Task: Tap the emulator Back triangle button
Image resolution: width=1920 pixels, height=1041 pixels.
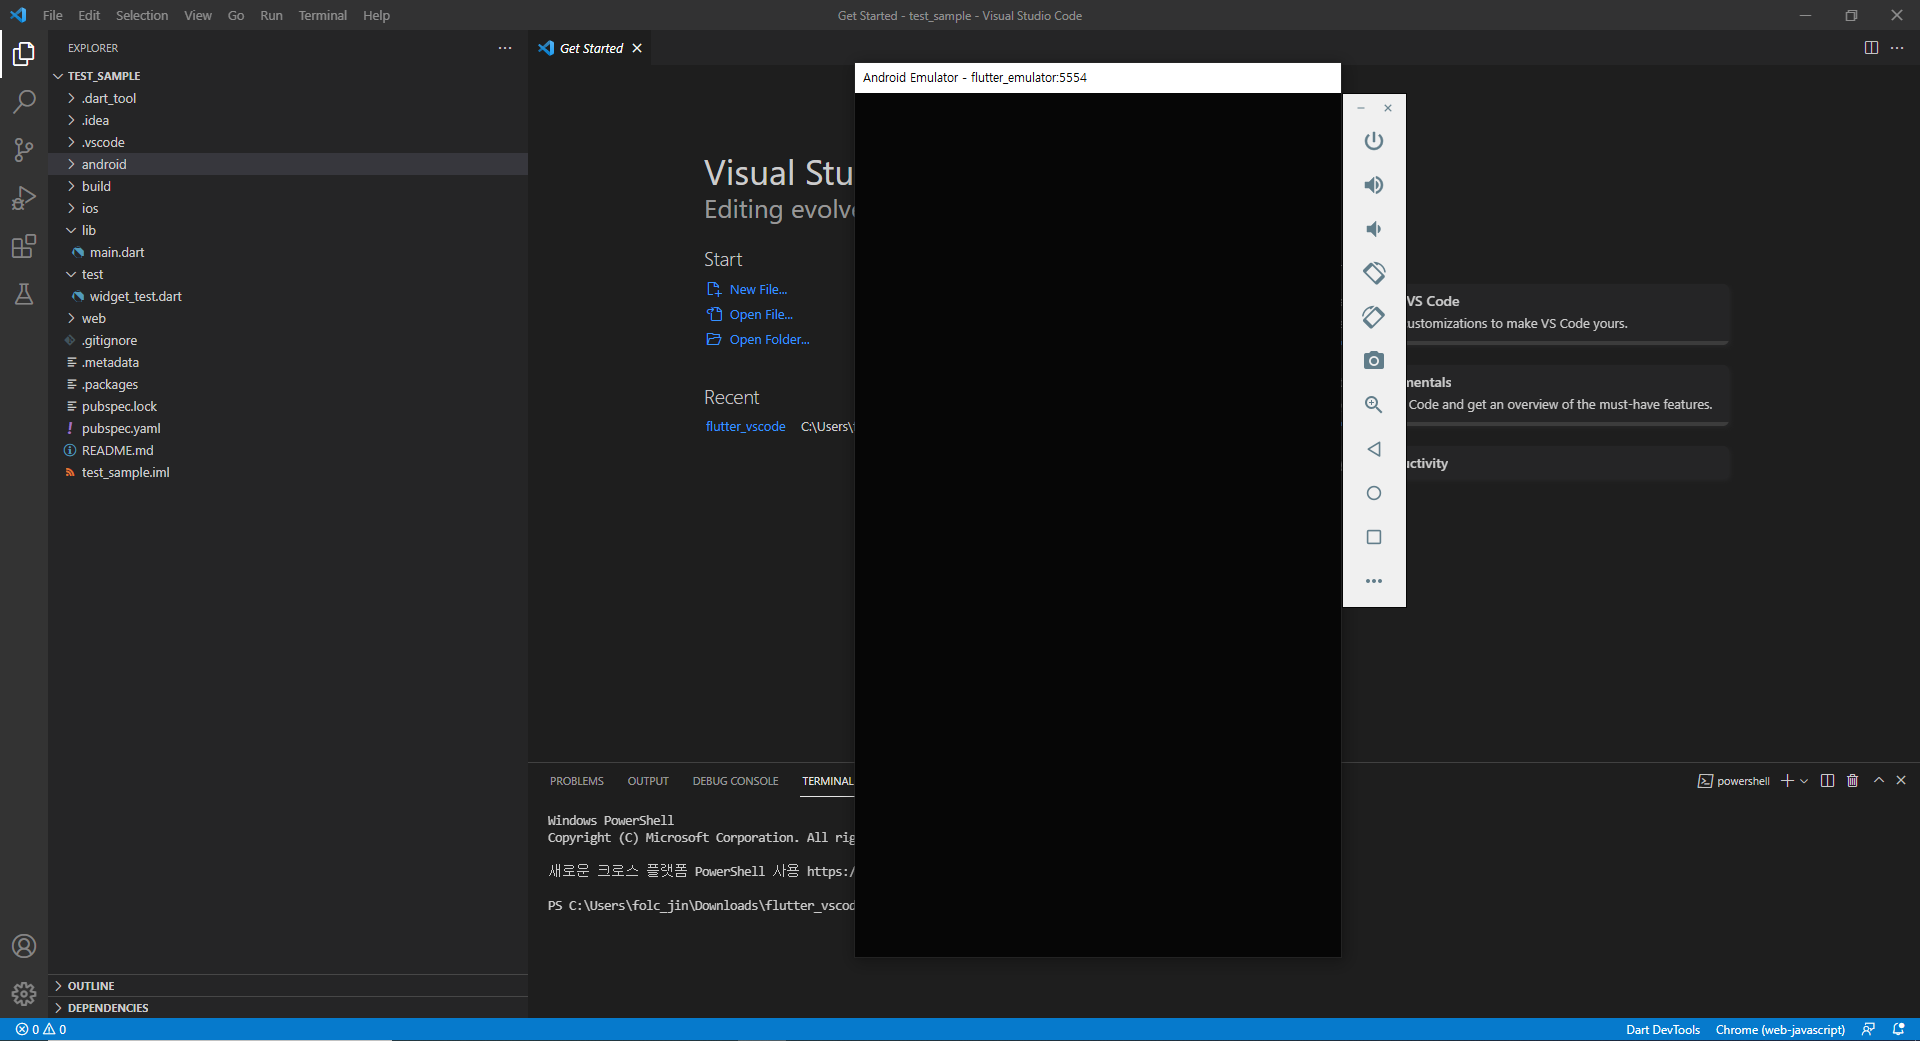Action: pos(1374,449)
